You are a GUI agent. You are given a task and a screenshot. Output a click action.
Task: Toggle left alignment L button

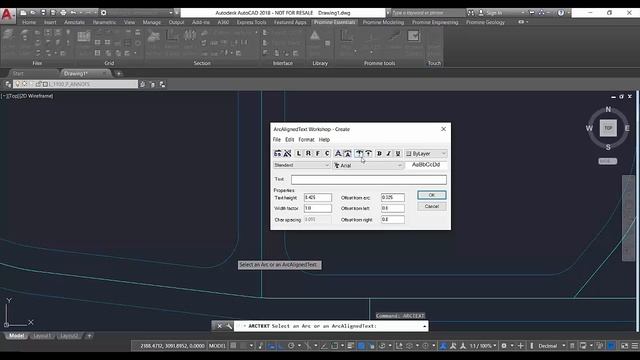pos(299,153)
